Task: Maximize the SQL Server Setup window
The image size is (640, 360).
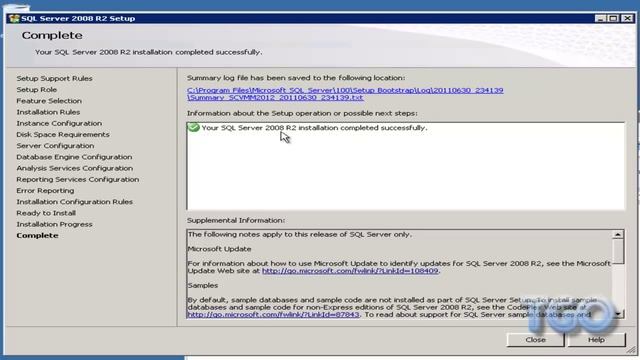Action: click(x=613, y=18)
